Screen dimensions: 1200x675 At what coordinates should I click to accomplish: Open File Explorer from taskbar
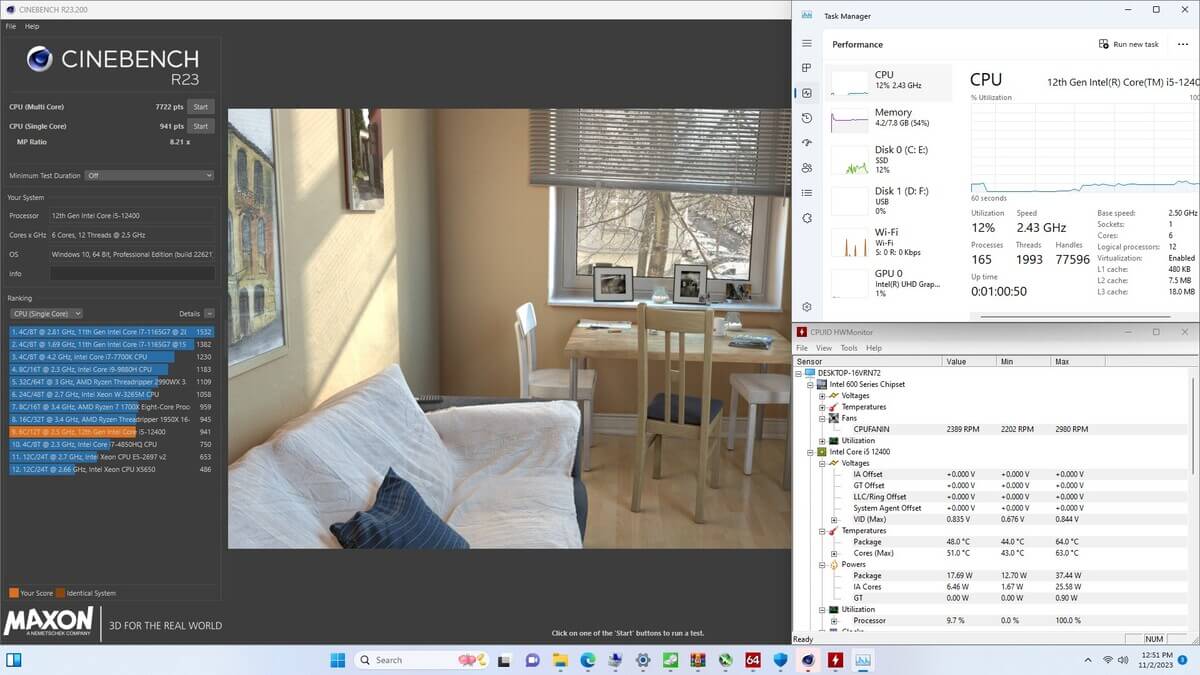pos(561,660)
